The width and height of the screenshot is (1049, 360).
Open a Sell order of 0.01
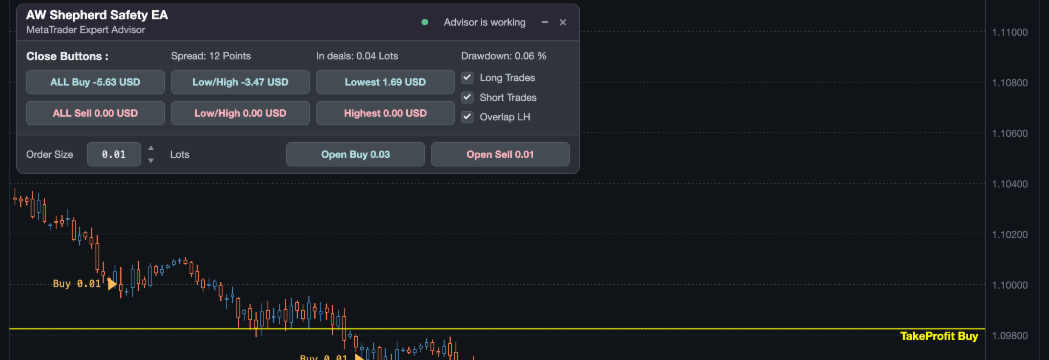pos(500,155)
